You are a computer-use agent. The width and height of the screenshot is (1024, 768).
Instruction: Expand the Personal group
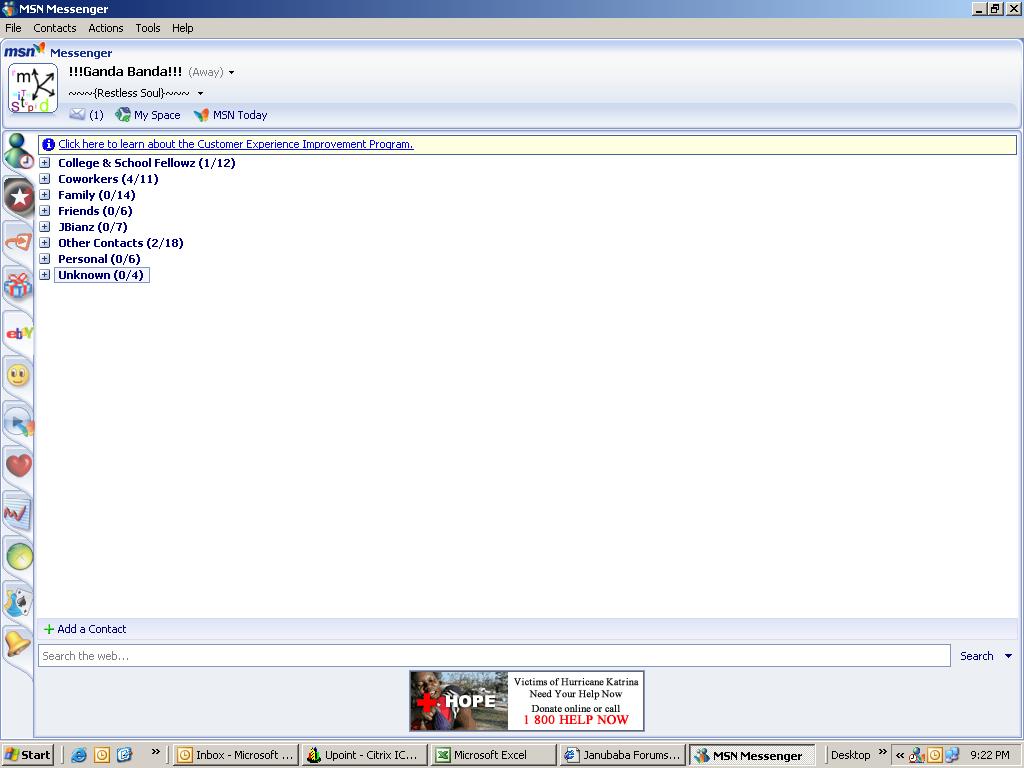(44, 259)
